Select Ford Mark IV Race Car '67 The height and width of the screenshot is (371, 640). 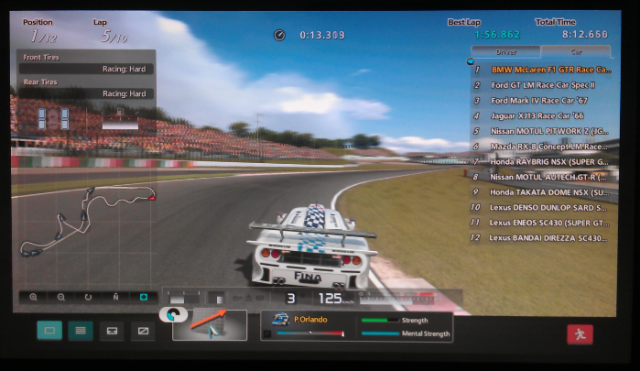coord(542,100)
